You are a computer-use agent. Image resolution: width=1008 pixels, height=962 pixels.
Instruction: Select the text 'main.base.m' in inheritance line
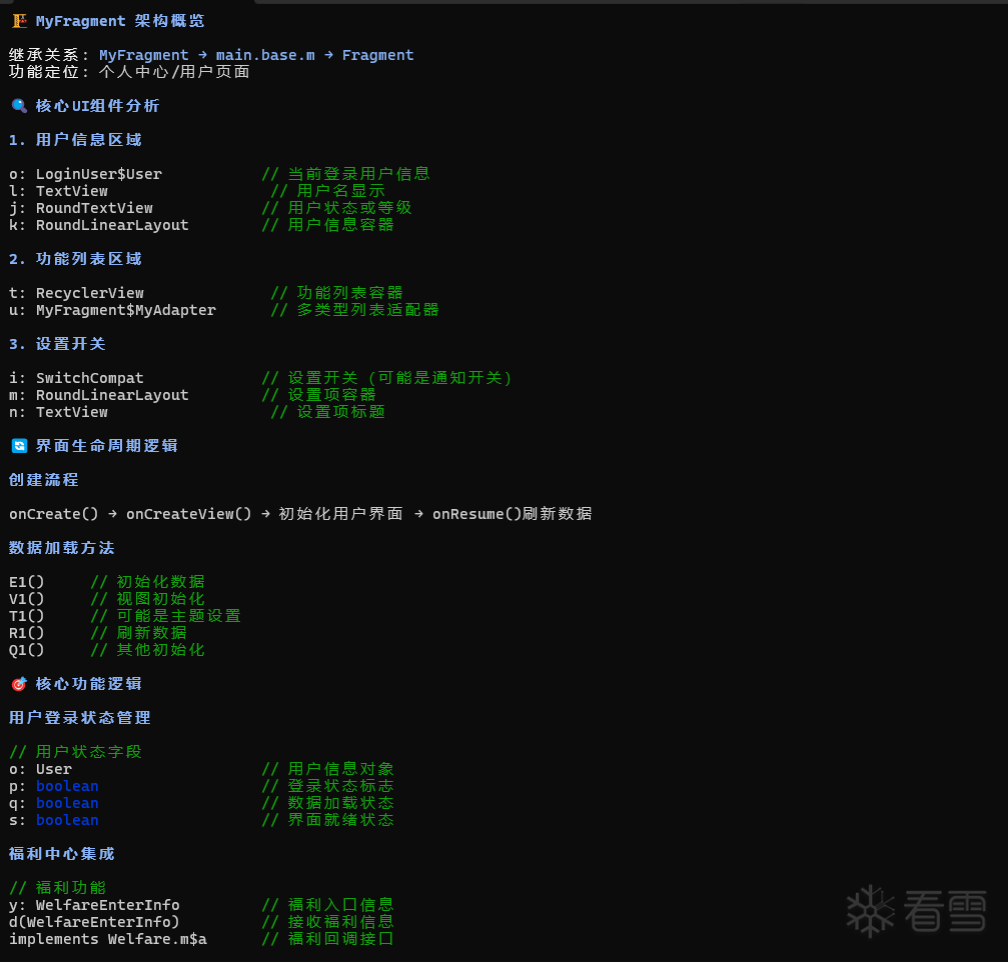point(265,55)
